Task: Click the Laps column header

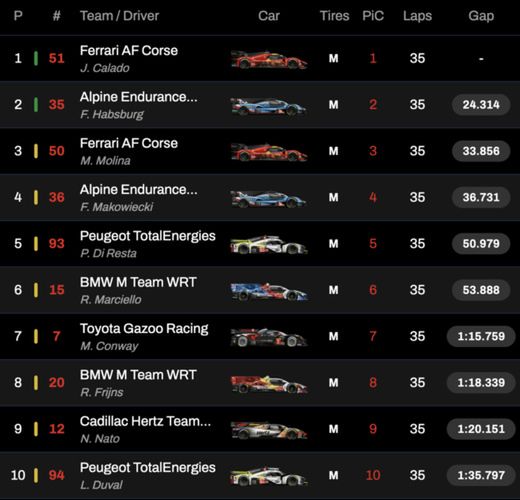Action: tap(417, 16)
